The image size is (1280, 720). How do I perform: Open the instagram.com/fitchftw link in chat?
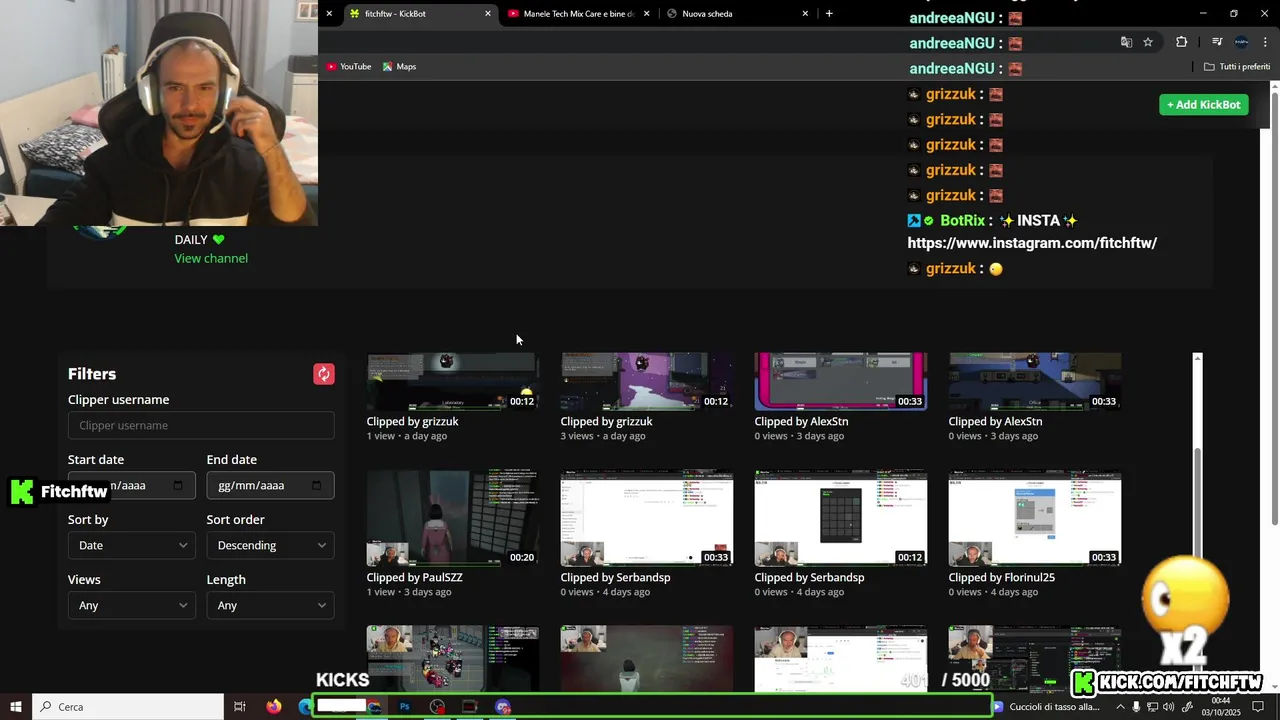1032,243
